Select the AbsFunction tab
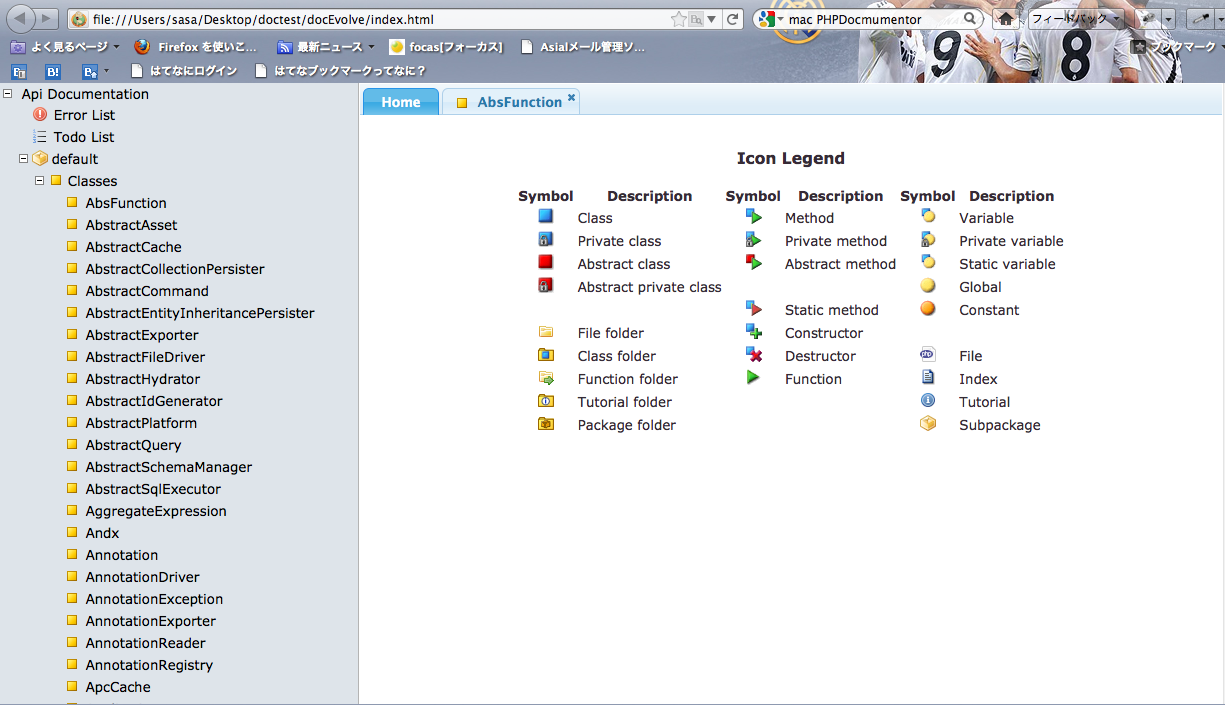This screenshot has height=705, width=1225. (519, 102)
